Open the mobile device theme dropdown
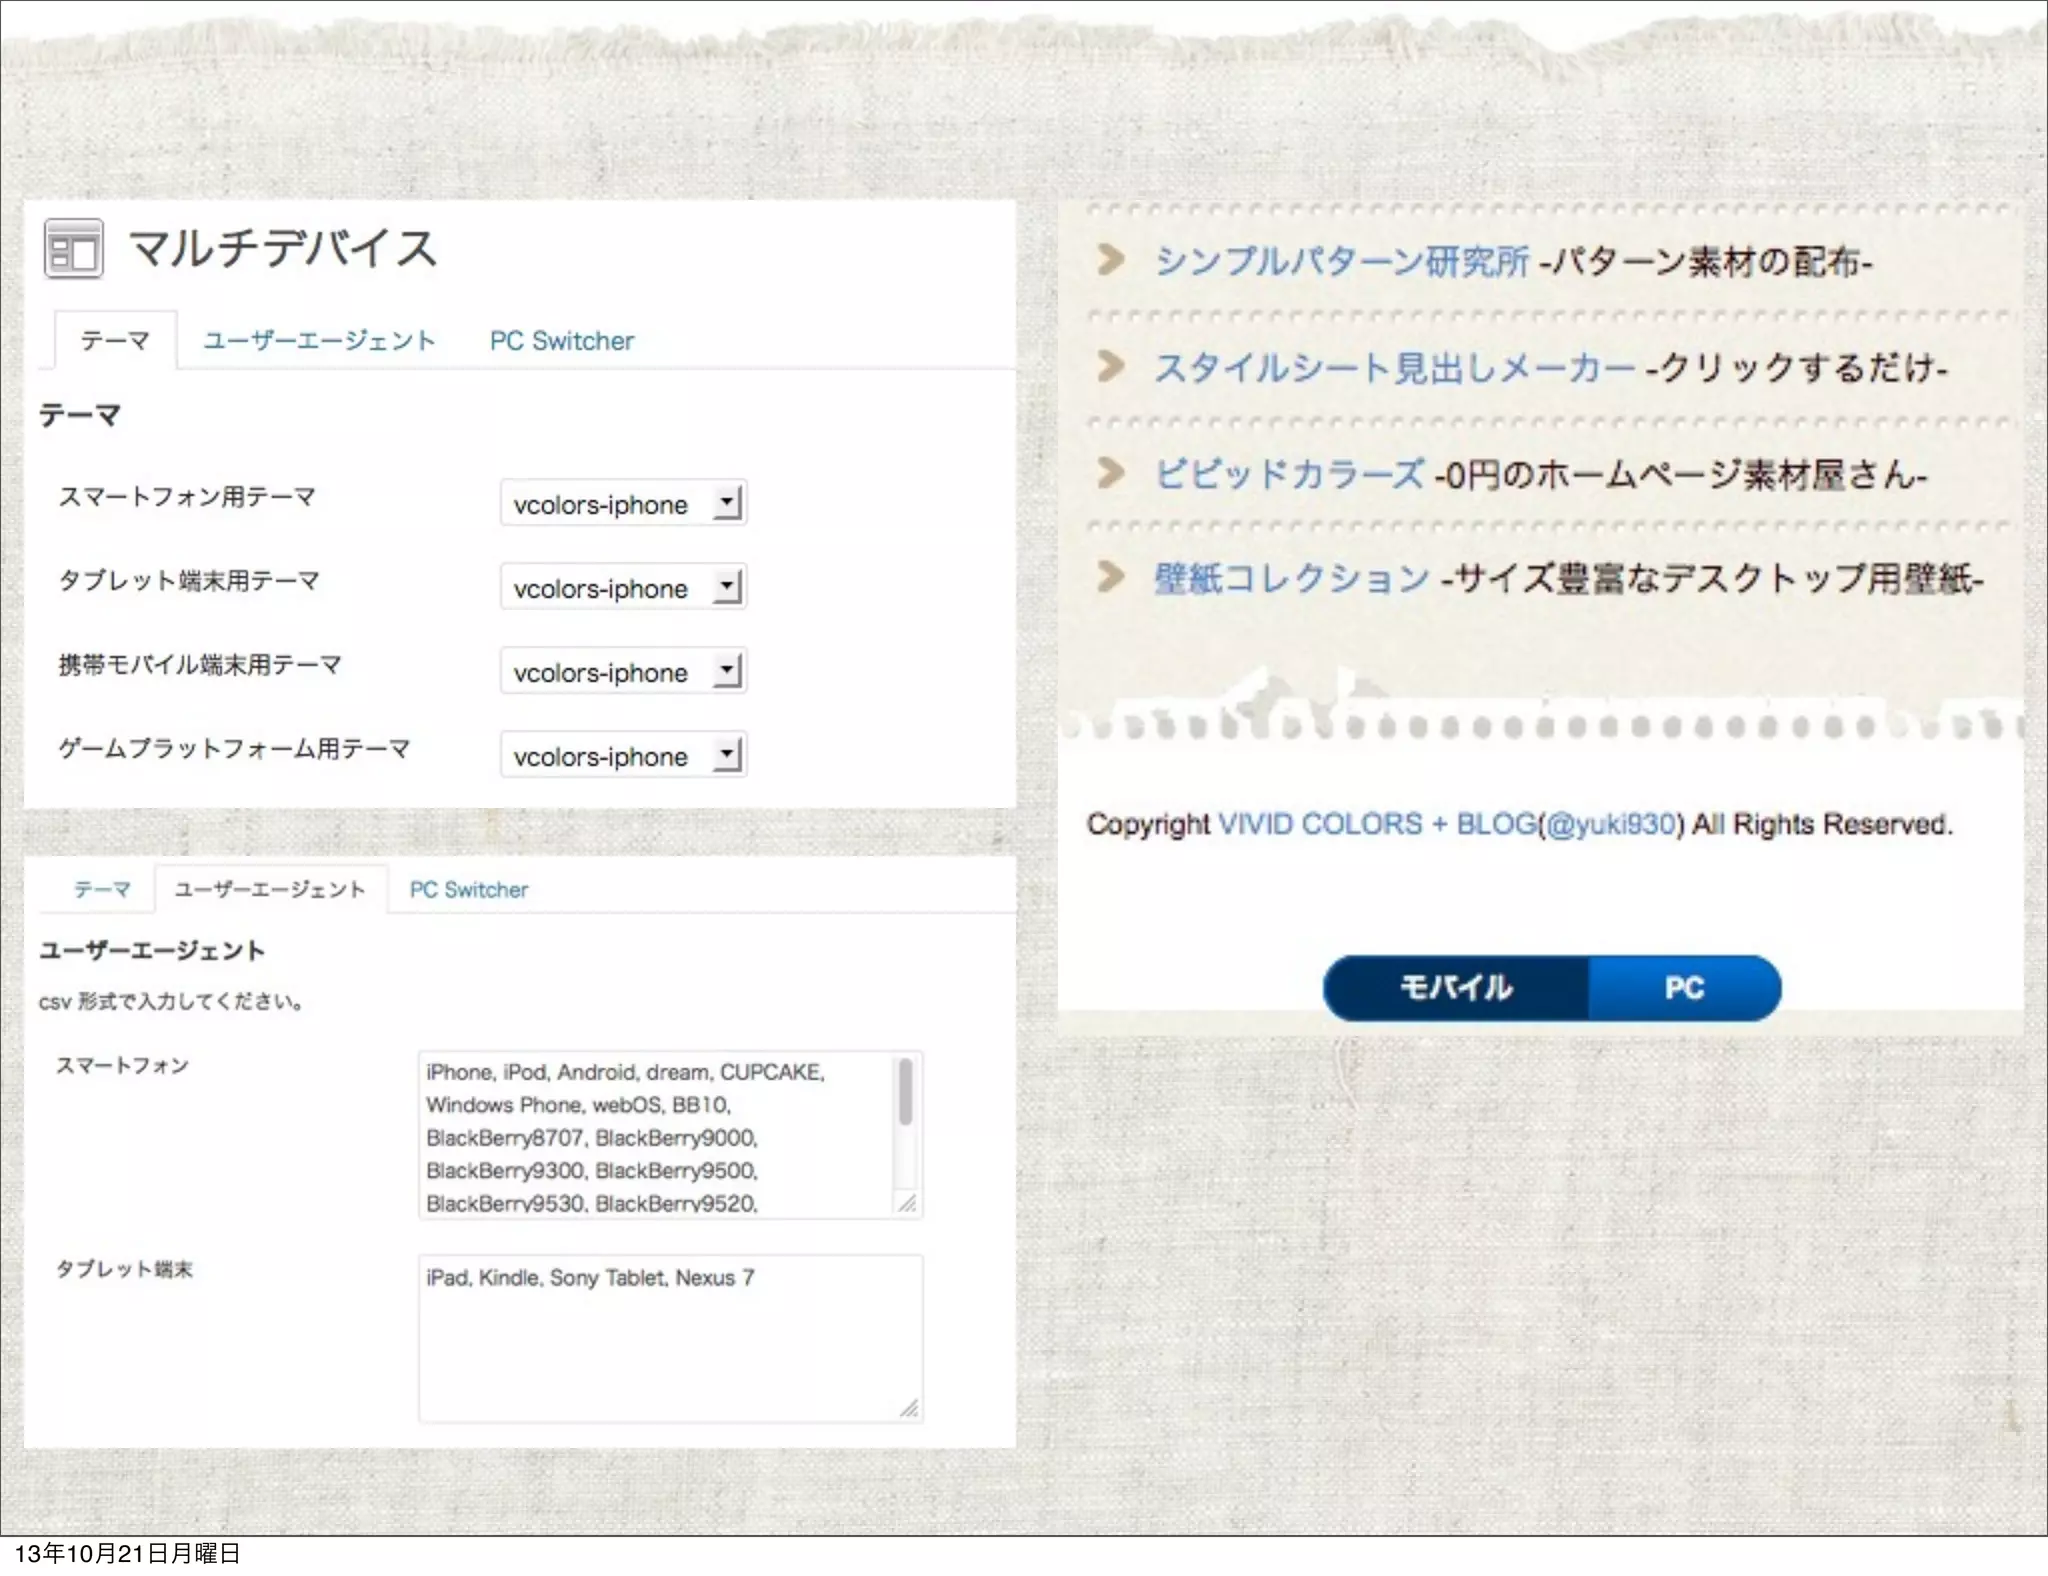 pos(624,671)
